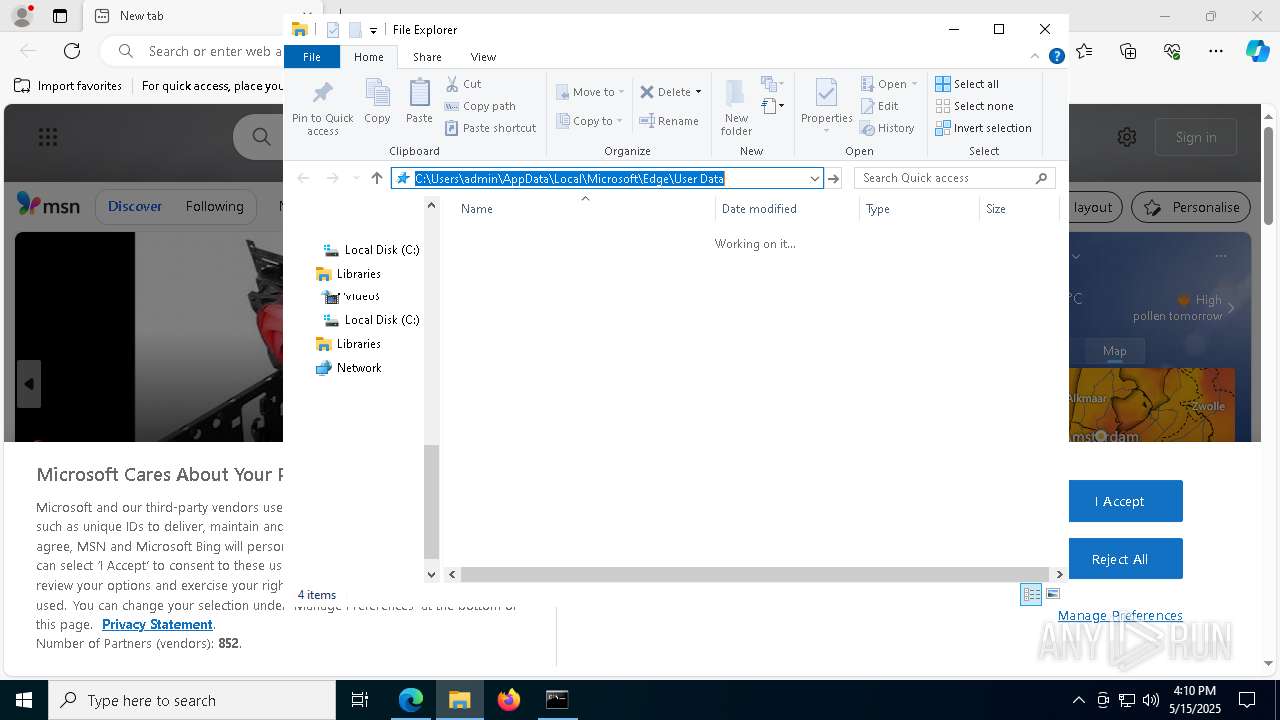Choose Paste shortcut

pyautogui.click(x=490, y=128)
